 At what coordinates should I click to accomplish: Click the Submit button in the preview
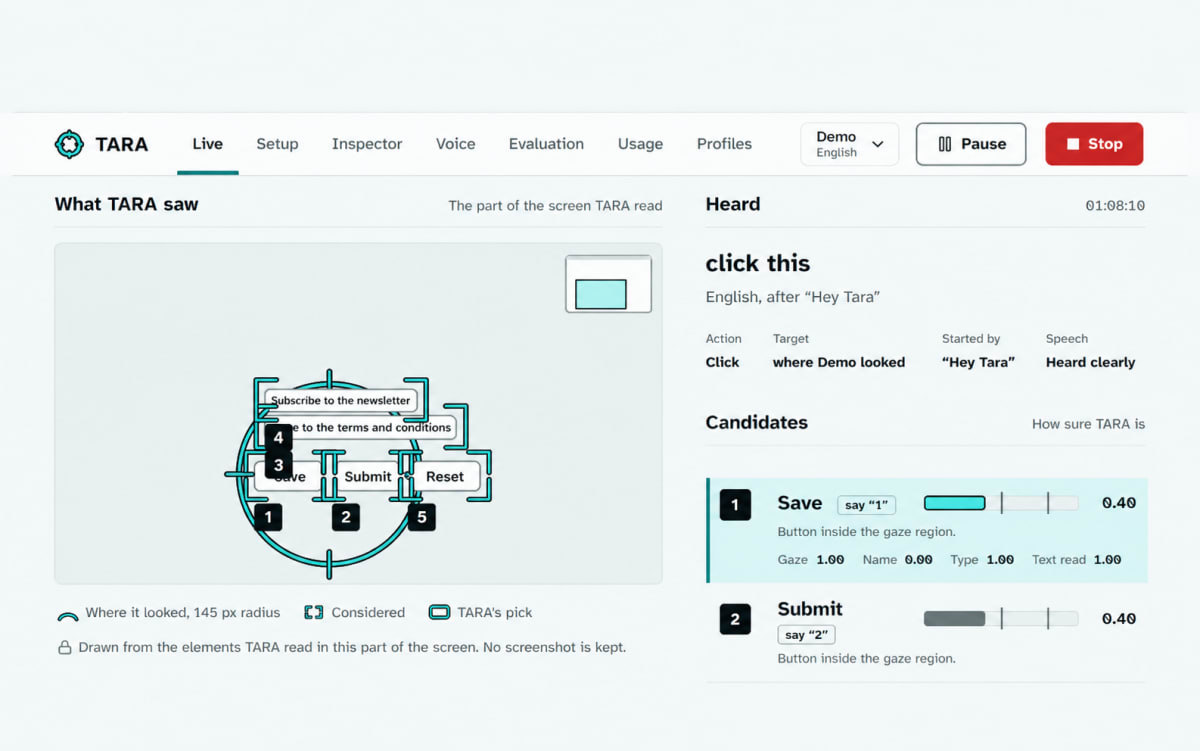[x=367, y=476]
